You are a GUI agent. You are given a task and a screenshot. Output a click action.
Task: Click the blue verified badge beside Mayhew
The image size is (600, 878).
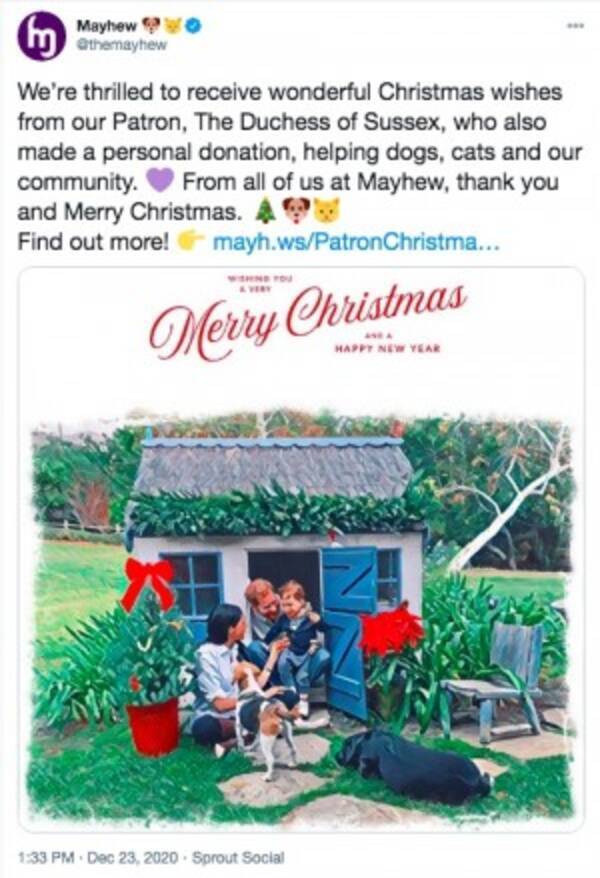pyautogui.click(x=193, y=25)
